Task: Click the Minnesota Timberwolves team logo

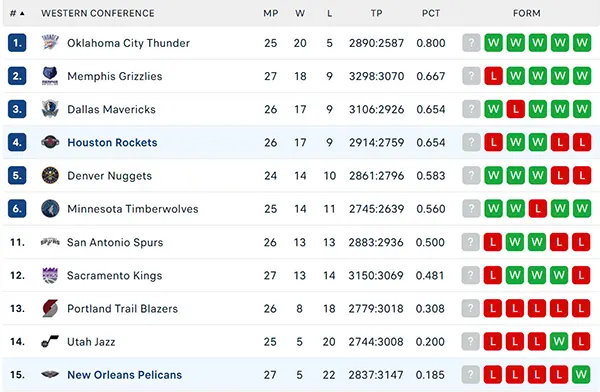Action: click(50, 209)
